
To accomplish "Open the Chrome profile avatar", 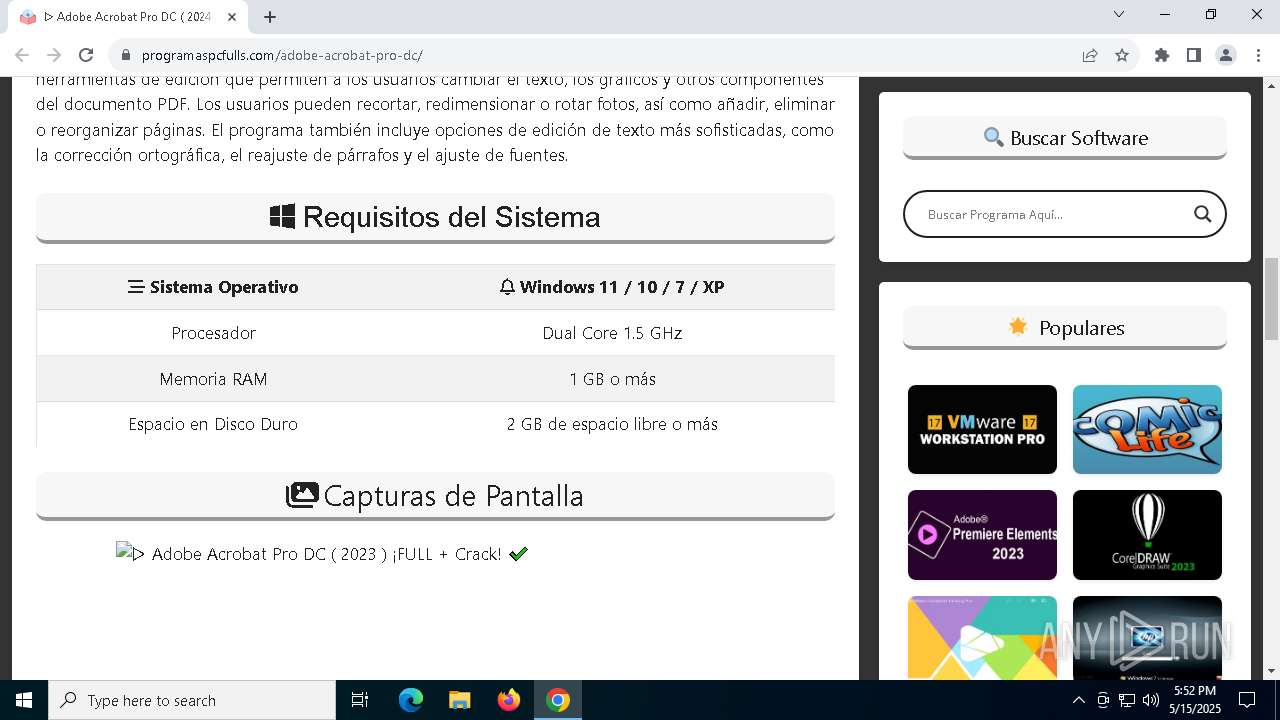I will coord(1226,55).
